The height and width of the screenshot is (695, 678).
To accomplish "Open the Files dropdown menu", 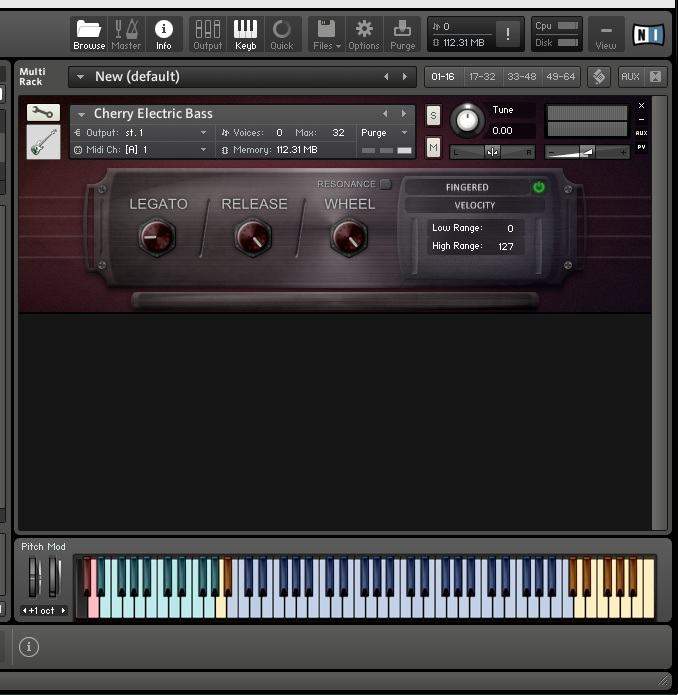I will pyautogui.click(x=326, y=34).
